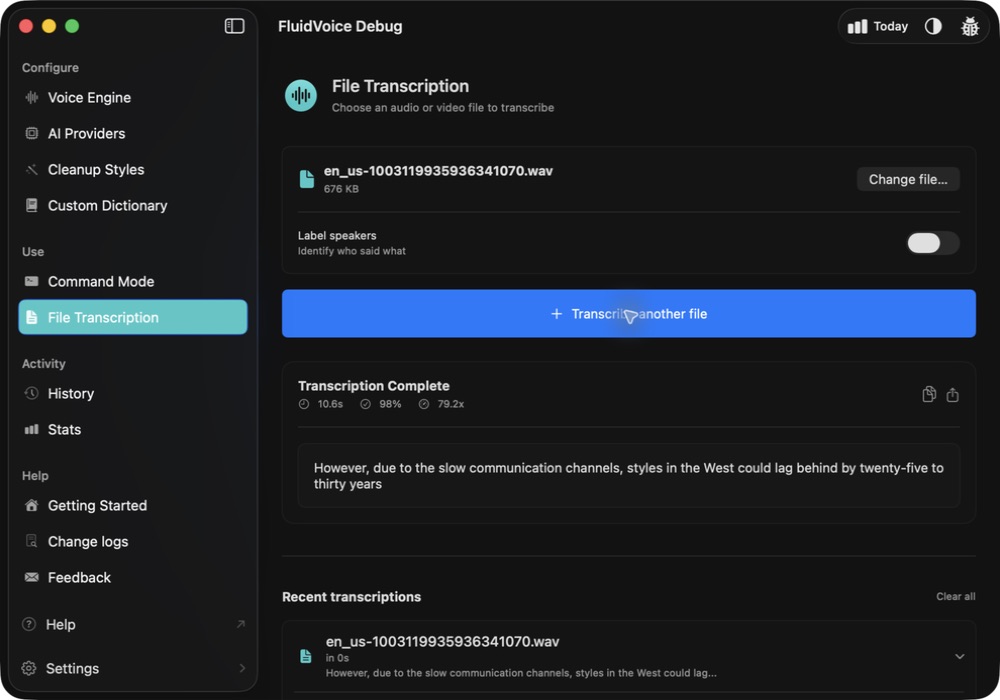This screenshot has height=700, width=1000.
Task: Open Today stats in title bar
Action: pyautogui.click(x=878, y=26)
